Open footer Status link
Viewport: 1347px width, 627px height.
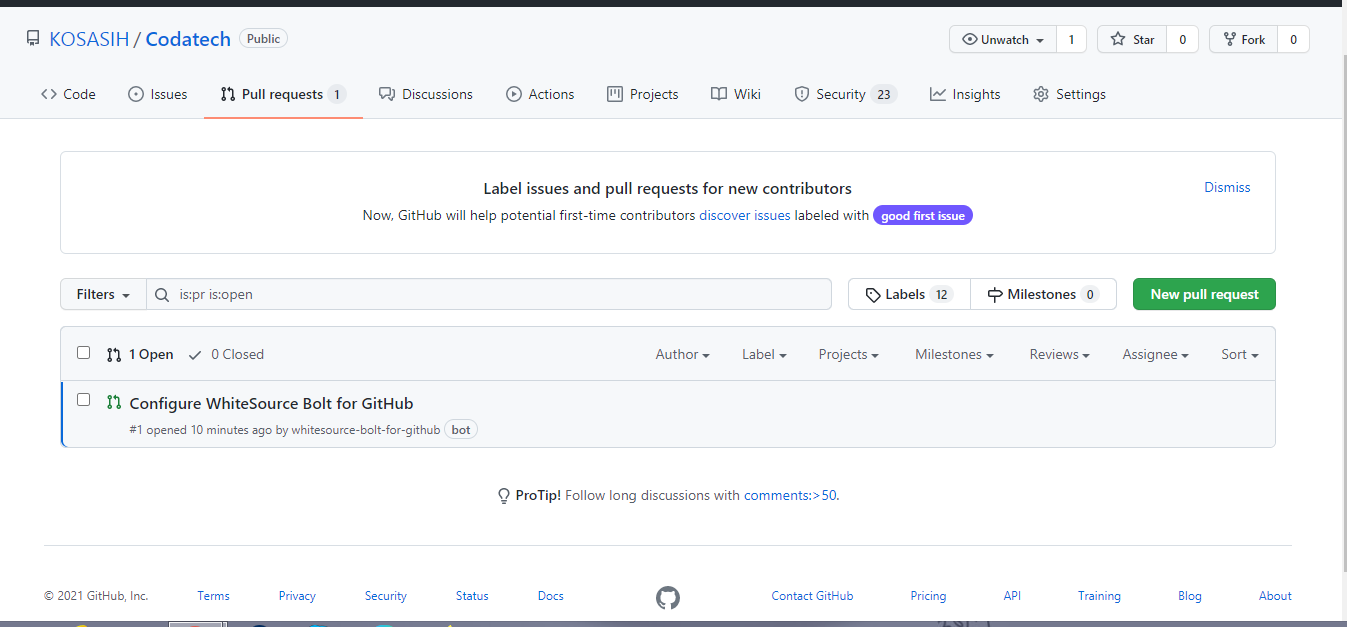point(472,596)
